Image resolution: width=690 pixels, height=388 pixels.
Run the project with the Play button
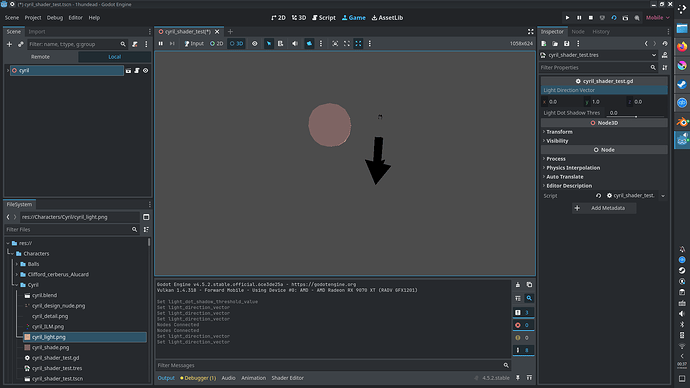(567, 18)
